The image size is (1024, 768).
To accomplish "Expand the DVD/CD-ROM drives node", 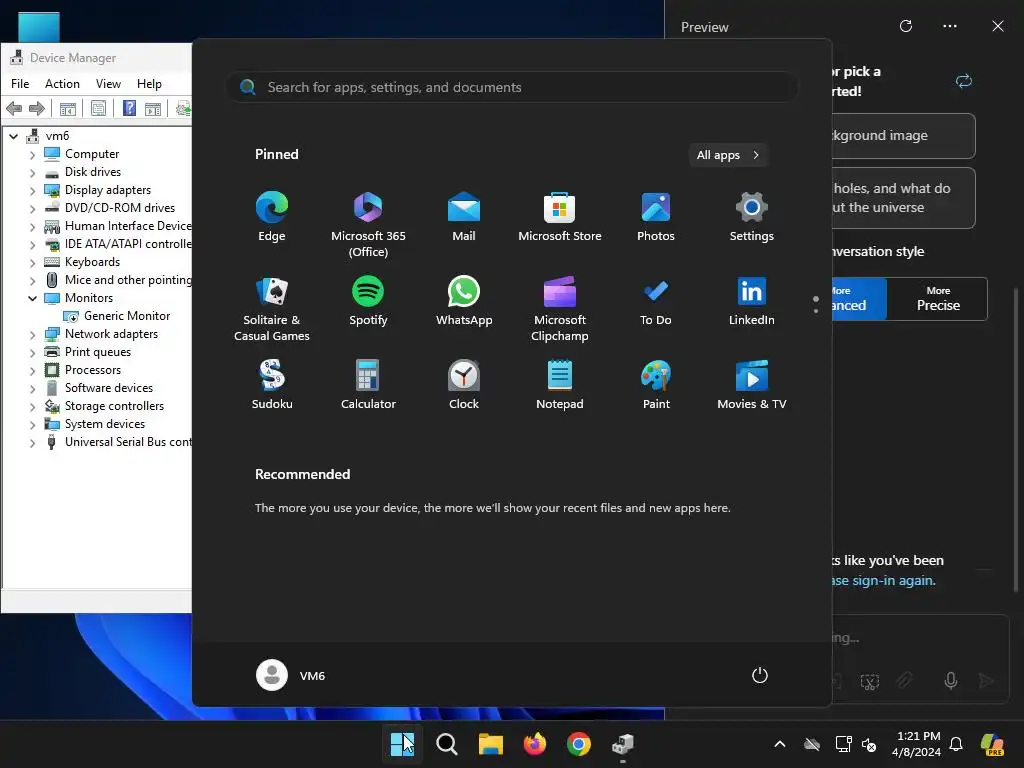I will click(33, 209).
